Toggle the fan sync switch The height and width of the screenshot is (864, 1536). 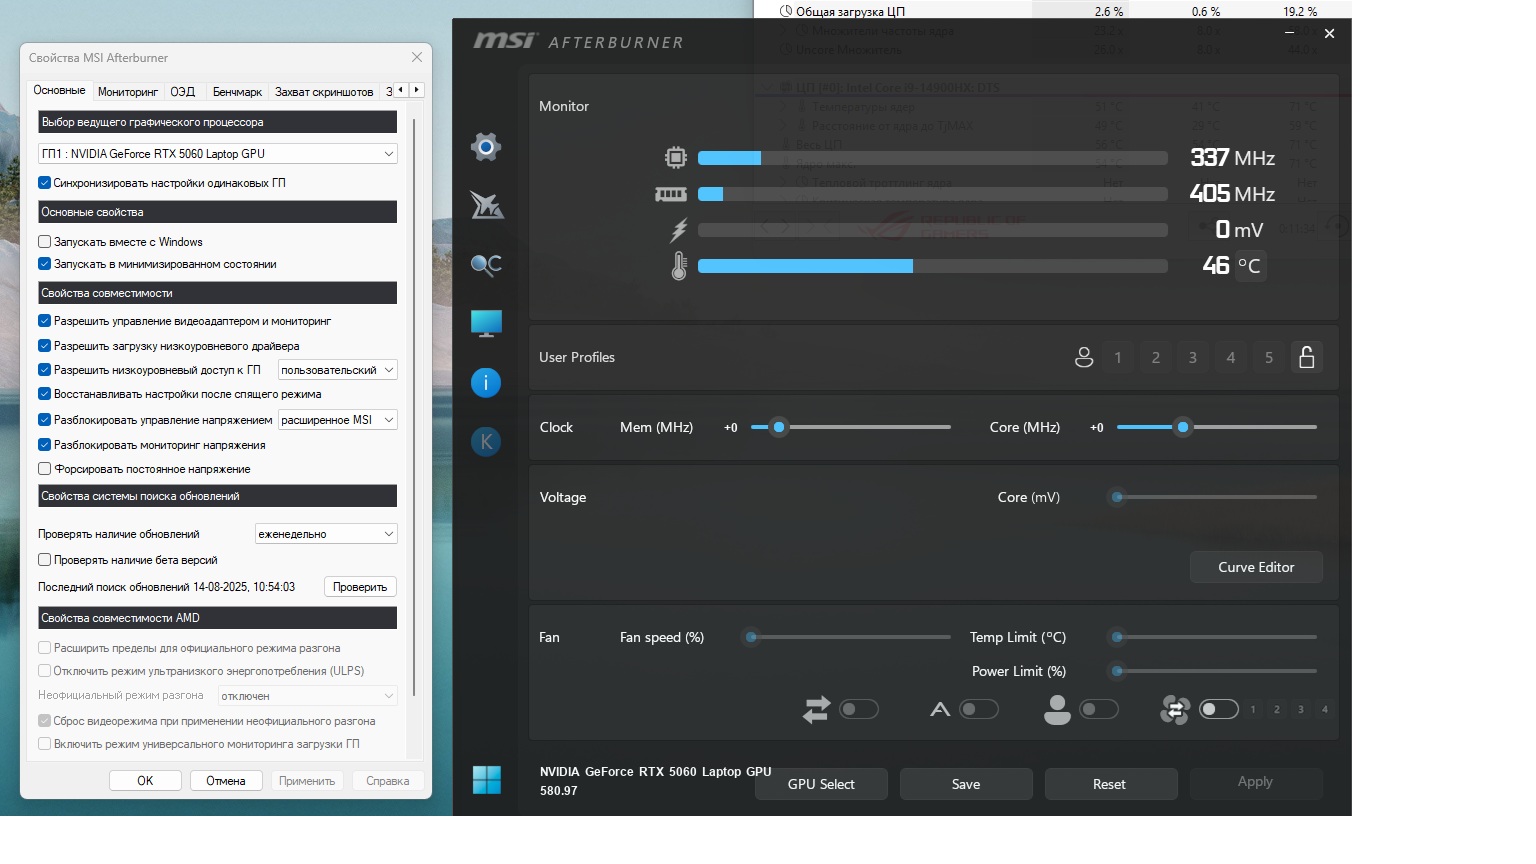click(859, 709)
